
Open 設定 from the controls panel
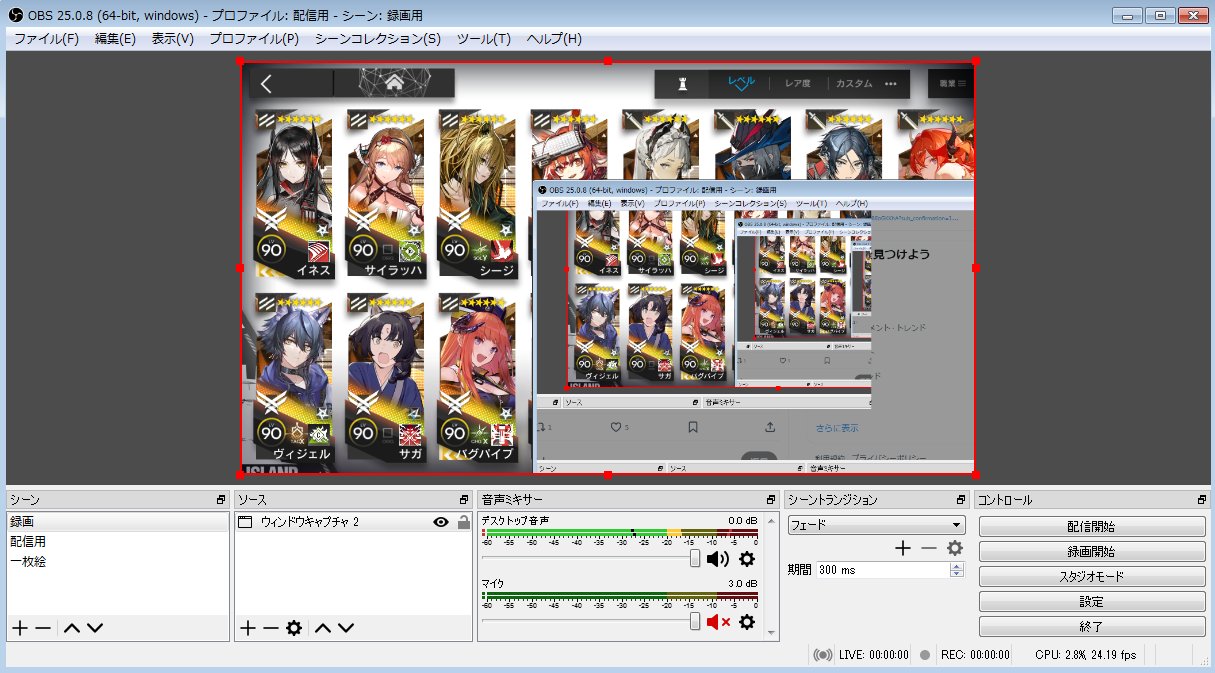pyautogui.click(x=1092, y=602)
